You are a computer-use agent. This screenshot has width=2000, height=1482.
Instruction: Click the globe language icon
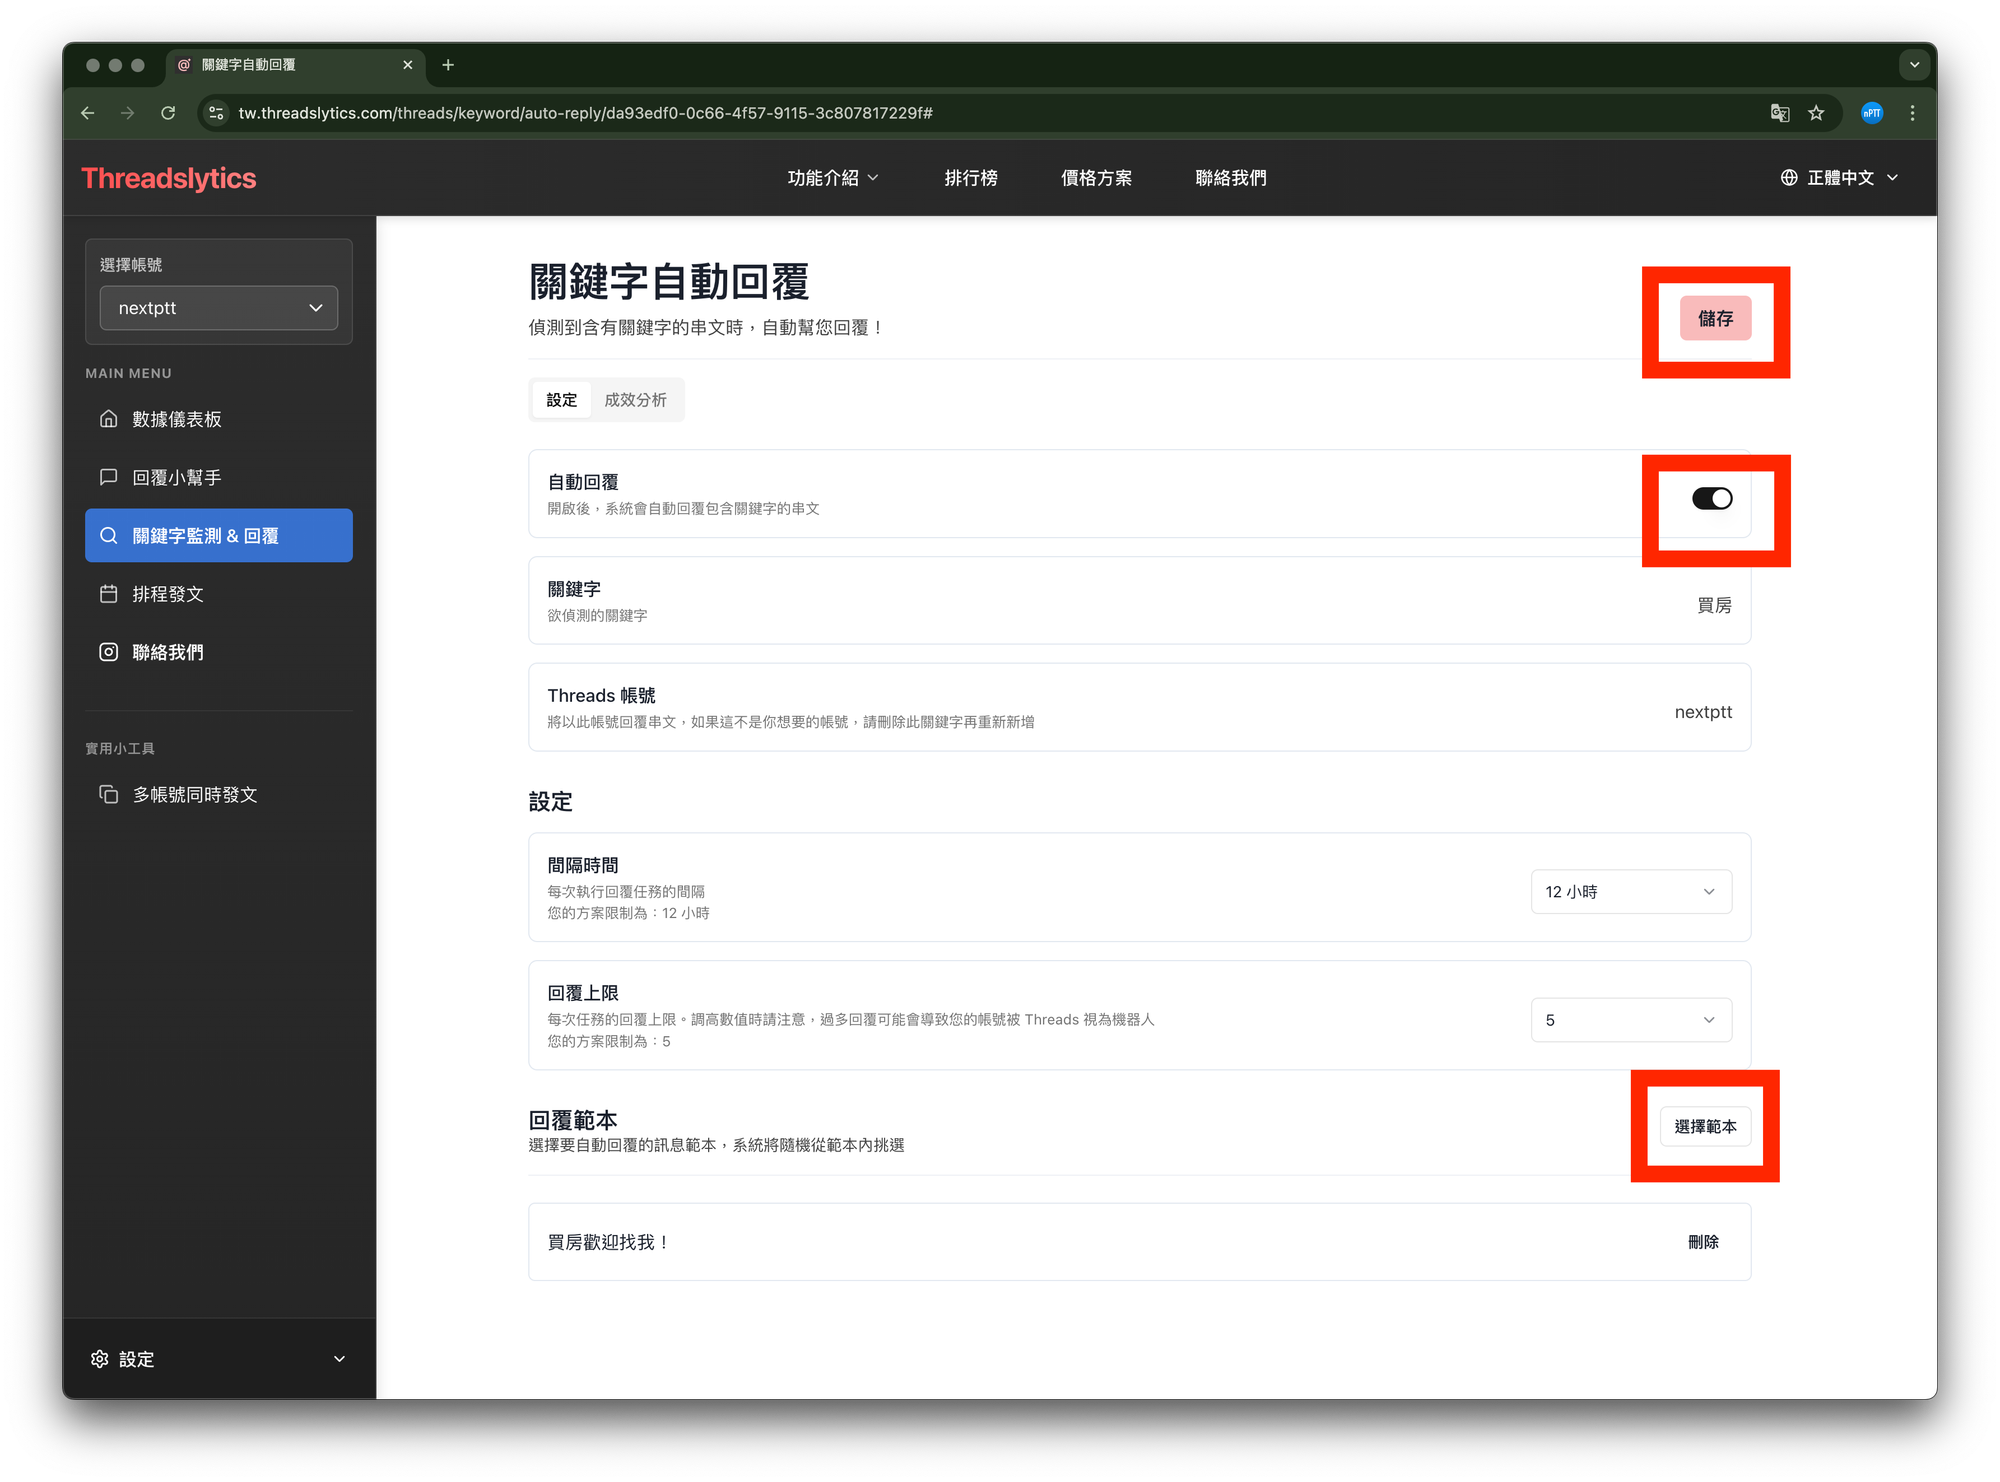1789,178
